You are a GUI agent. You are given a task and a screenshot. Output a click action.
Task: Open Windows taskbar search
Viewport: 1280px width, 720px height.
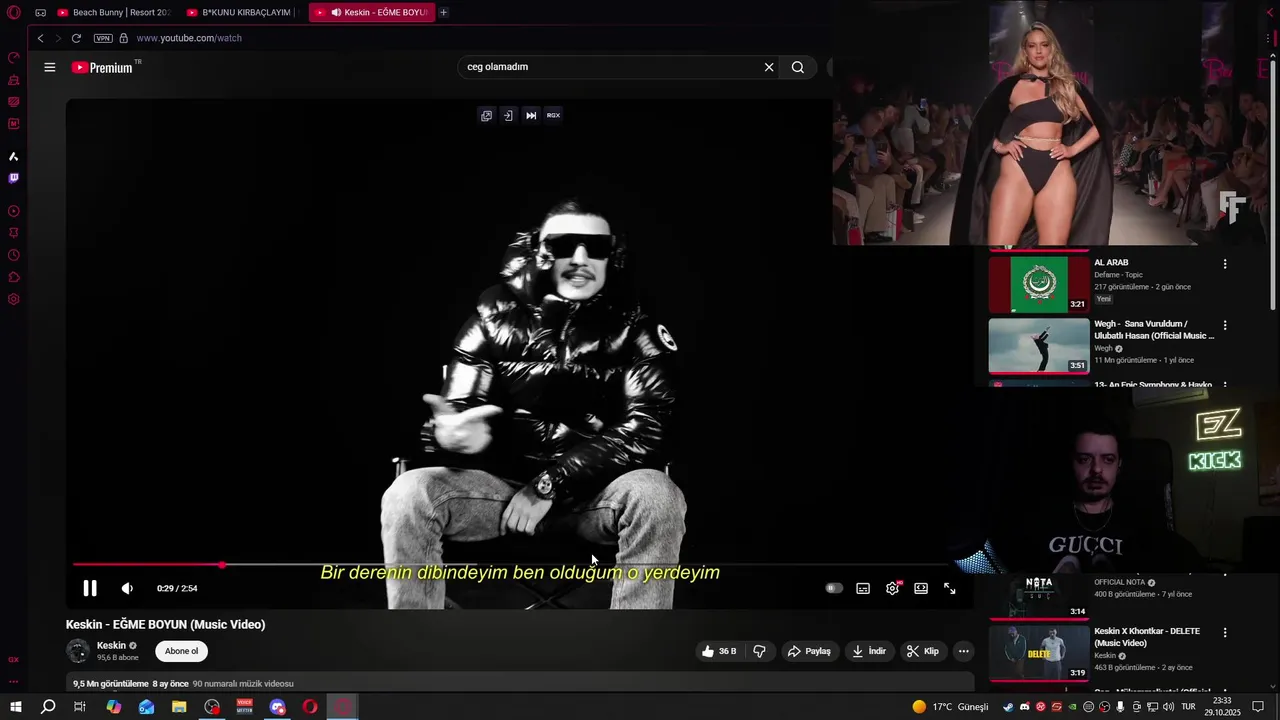(x=48, y=707)
